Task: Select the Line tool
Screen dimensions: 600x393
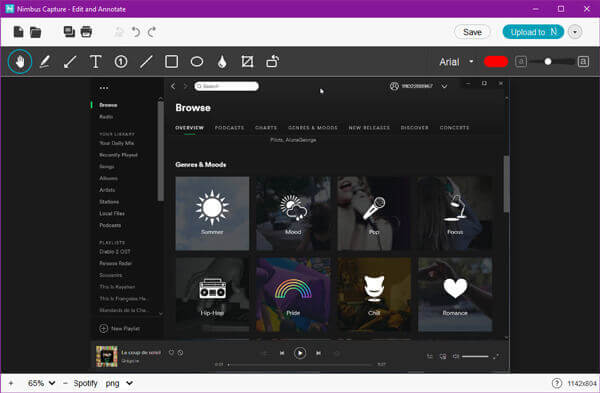Action: point(146,62)
